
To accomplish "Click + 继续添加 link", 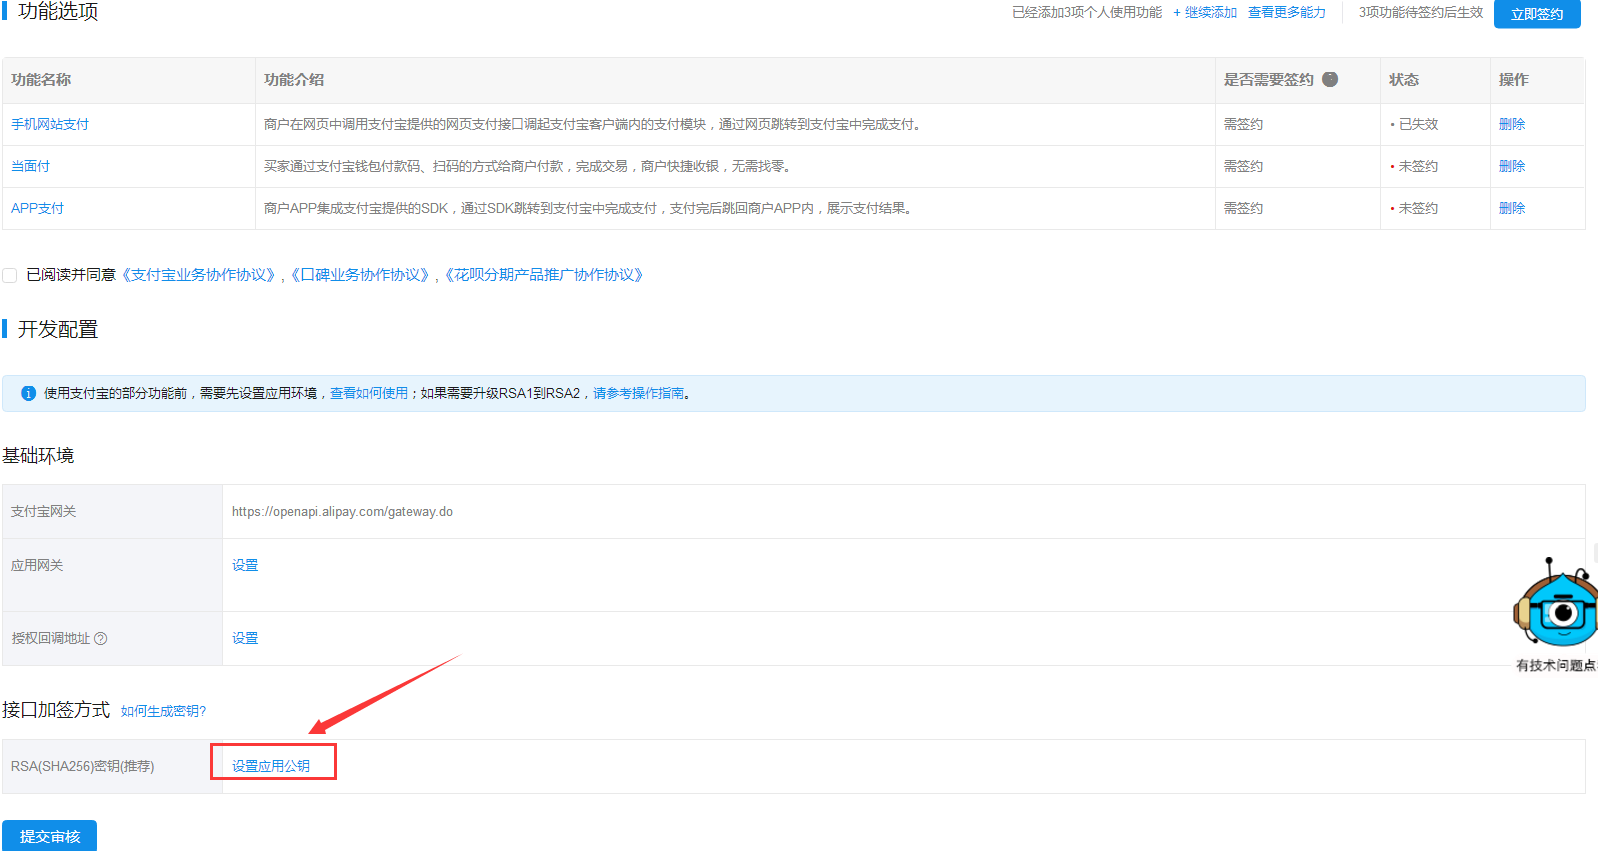I will 1205,12.
